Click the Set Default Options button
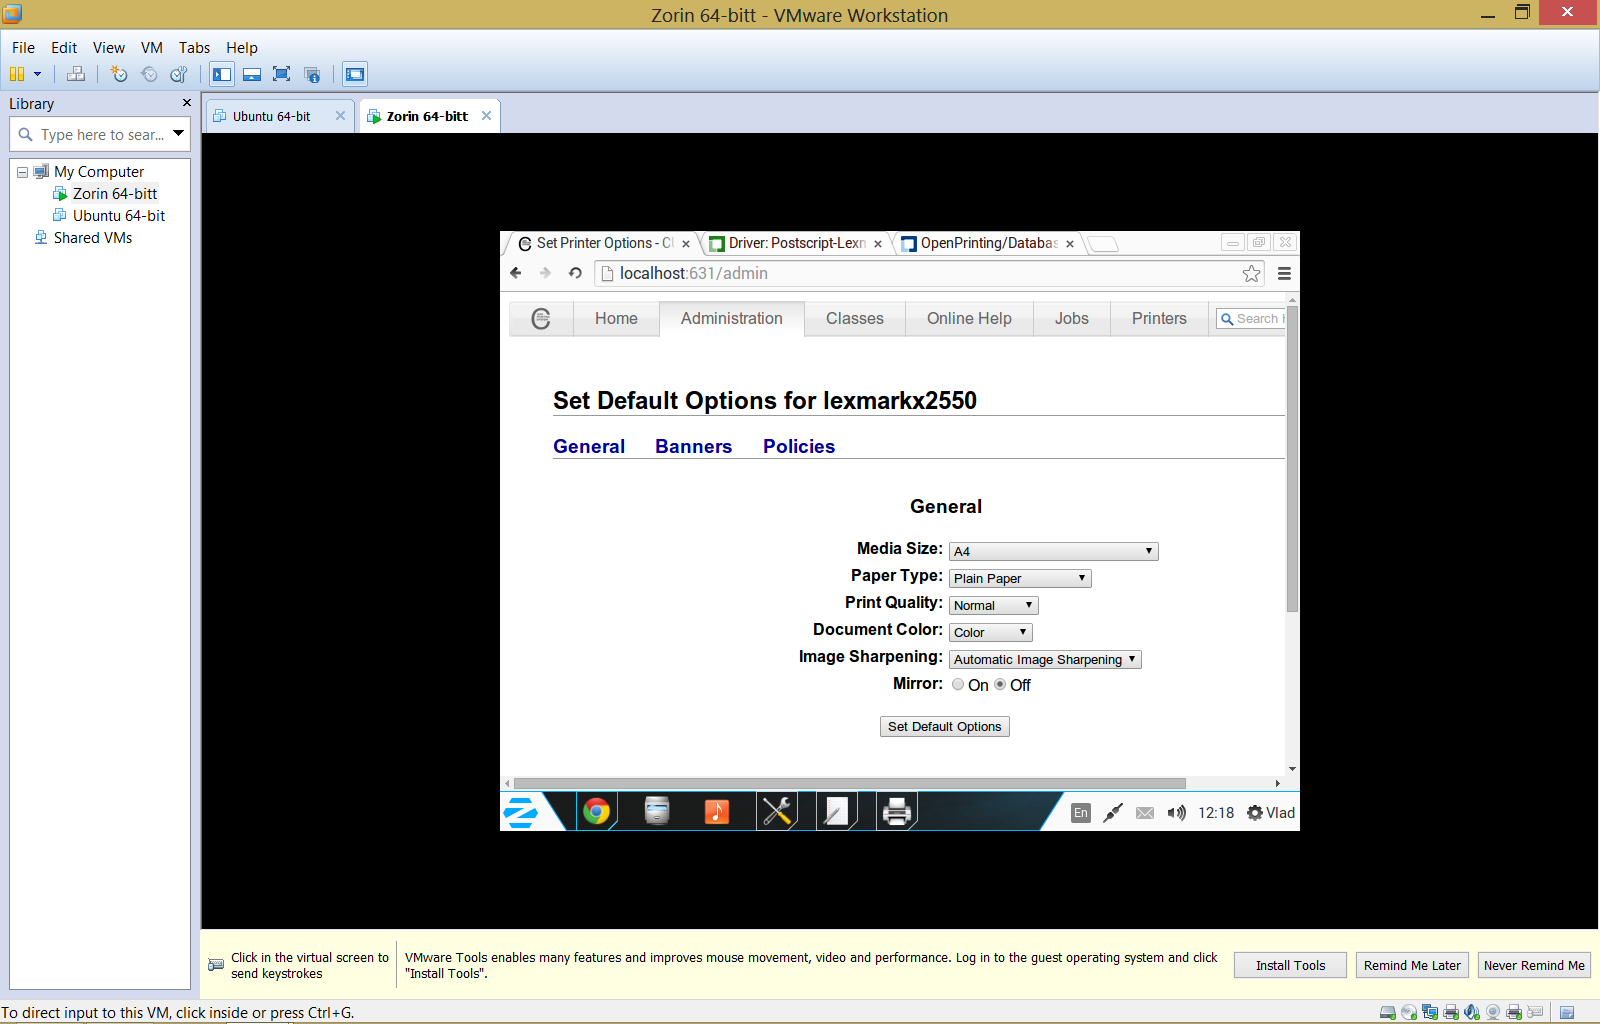 (944, 727)
